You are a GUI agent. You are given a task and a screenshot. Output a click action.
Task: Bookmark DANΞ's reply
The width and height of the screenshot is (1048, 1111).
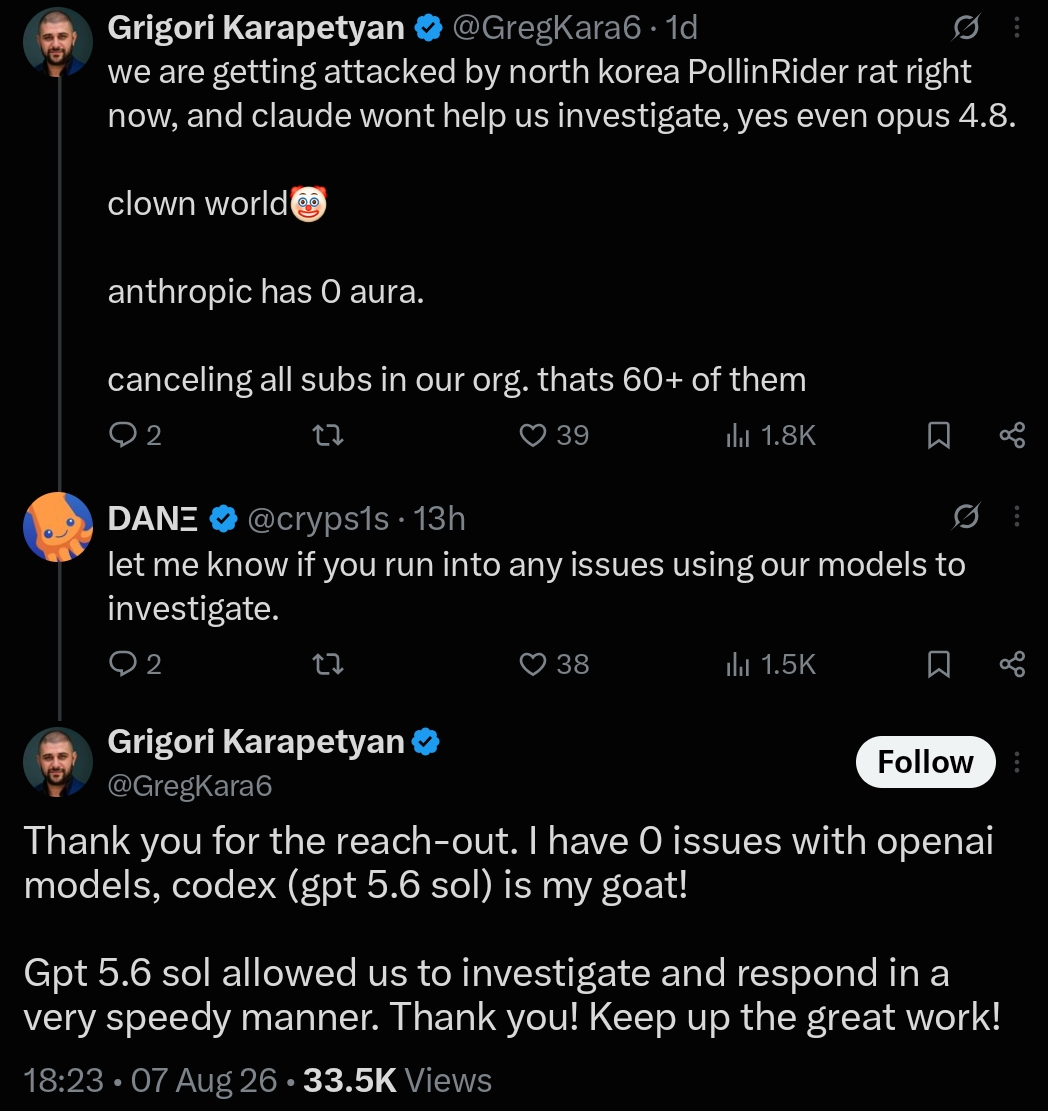tap(938, 664)
